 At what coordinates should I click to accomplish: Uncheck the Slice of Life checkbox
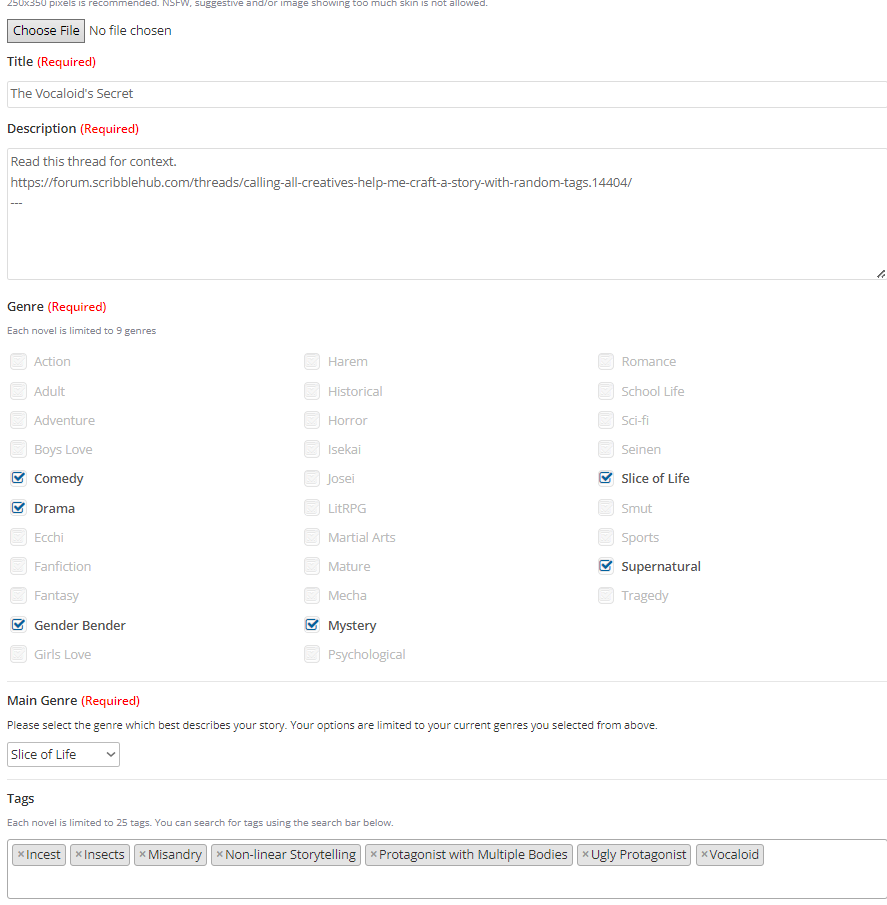coord(605,478)
